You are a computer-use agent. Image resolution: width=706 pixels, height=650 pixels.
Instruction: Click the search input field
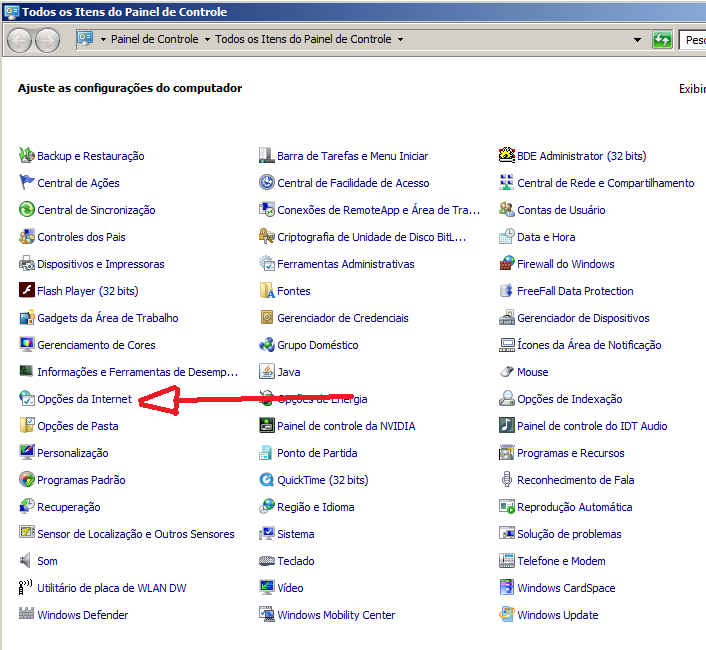point(692,40)
